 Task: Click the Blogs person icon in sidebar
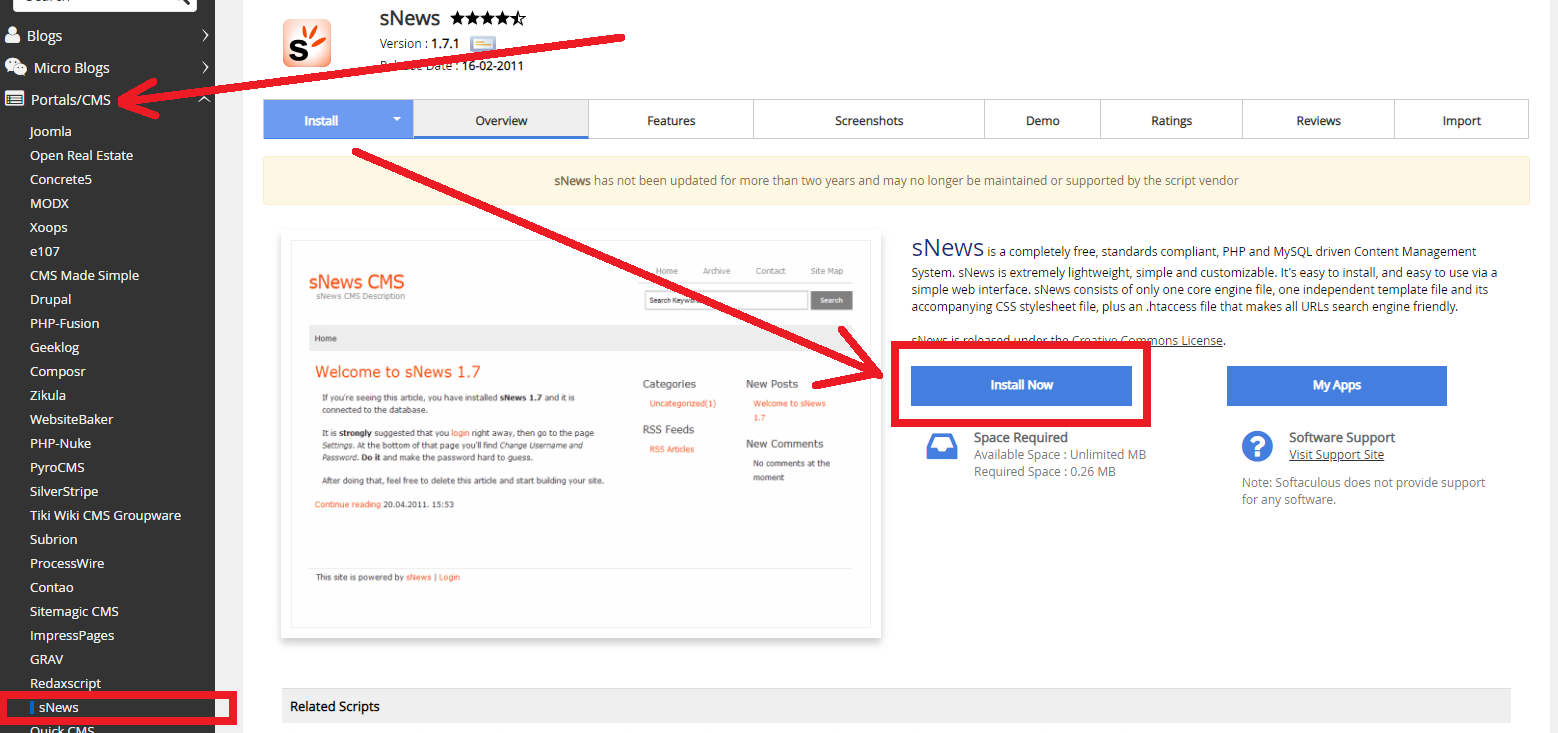coord(13,36)
